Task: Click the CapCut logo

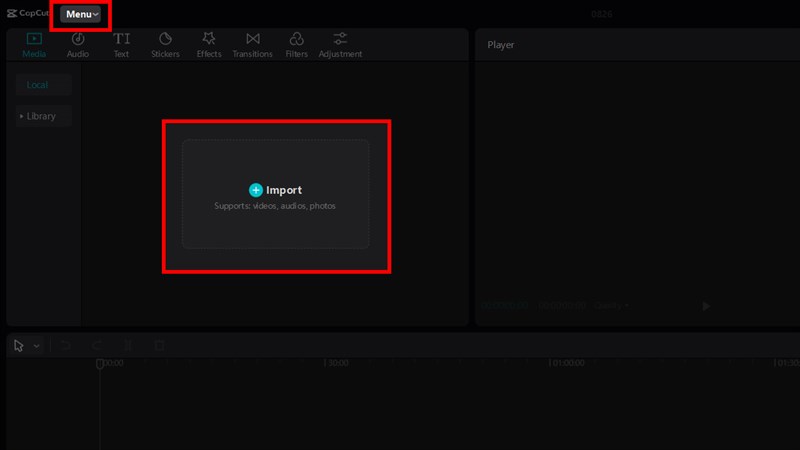Action: pyautogui.click(x=27, y=14)
